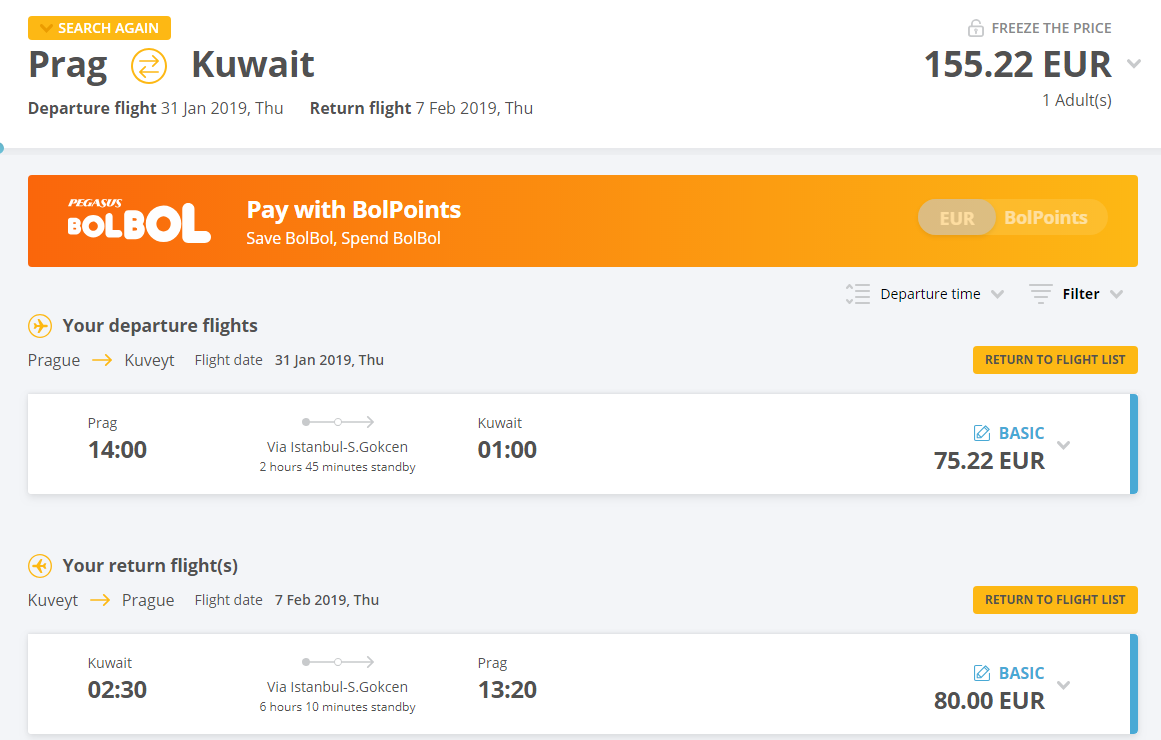Click the departure flights airplane icon

point(40,326)
